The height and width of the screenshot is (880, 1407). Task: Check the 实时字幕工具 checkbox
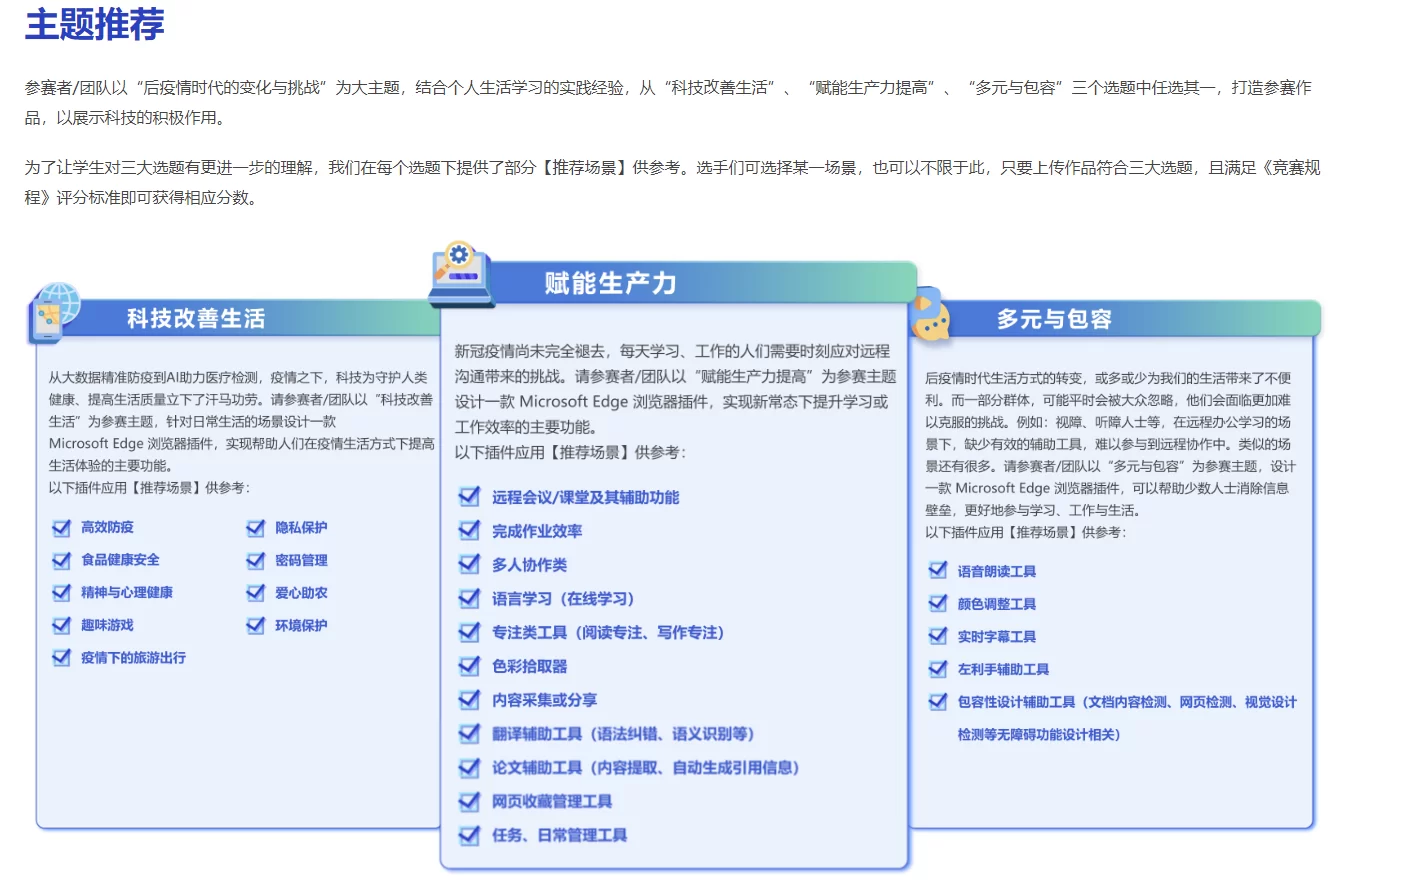[937, 635]
